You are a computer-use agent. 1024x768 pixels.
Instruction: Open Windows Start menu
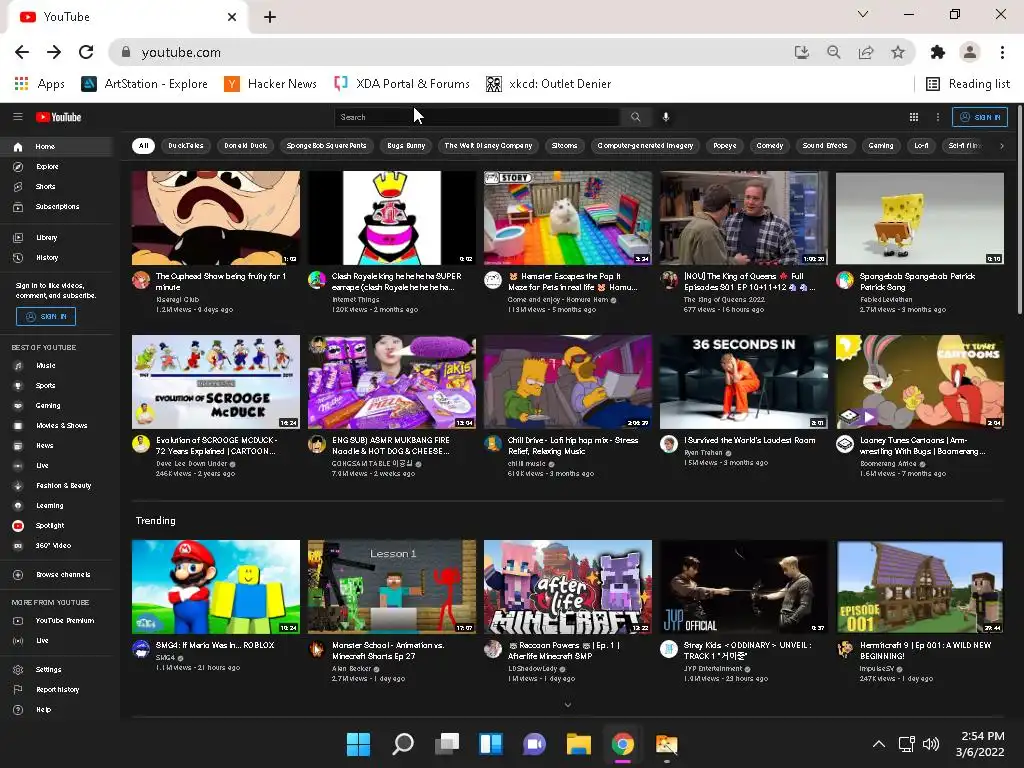point(358,744)
